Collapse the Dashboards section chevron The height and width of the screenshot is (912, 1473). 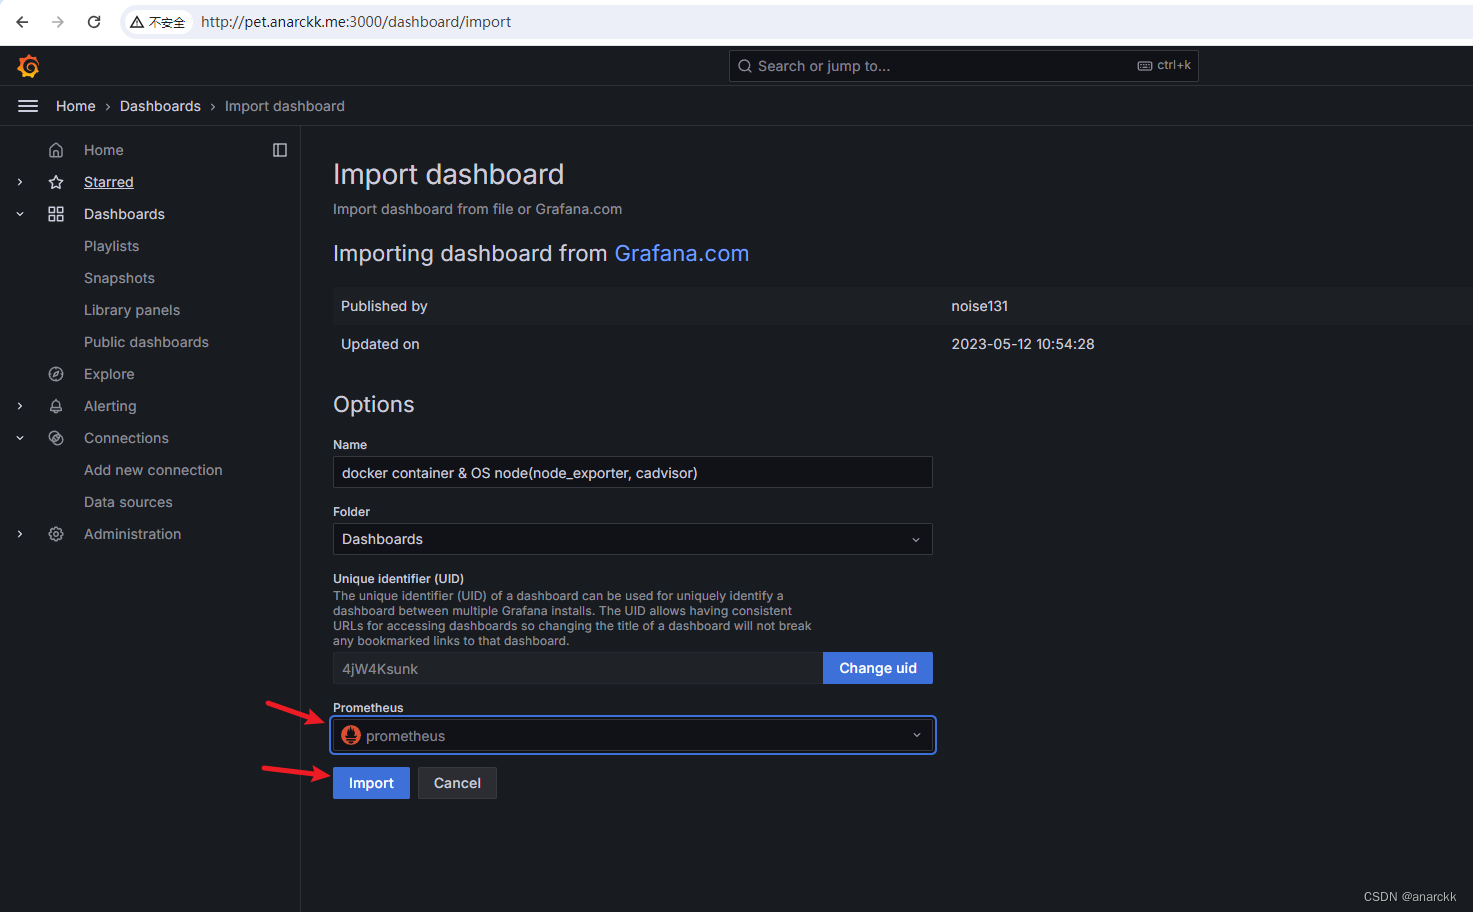coord(20,214)
